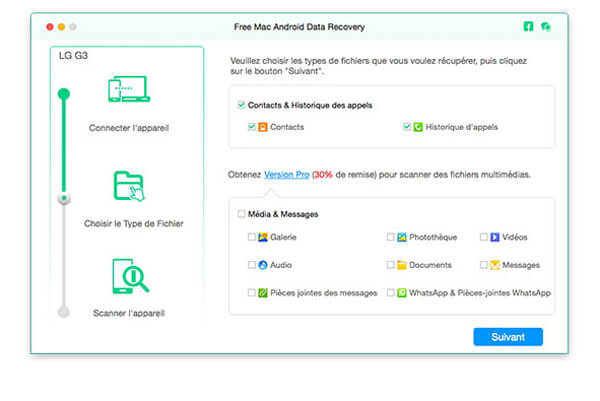Click the green Historique d'appels phone icon
The image size is (600, 401).
click(418, 127)
